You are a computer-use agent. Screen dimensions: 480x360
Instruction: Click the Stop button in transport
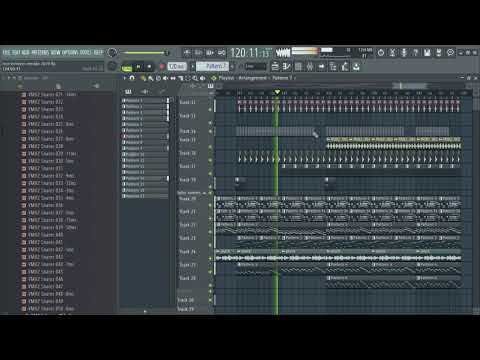pyautogui.click(x=149, y=67)
